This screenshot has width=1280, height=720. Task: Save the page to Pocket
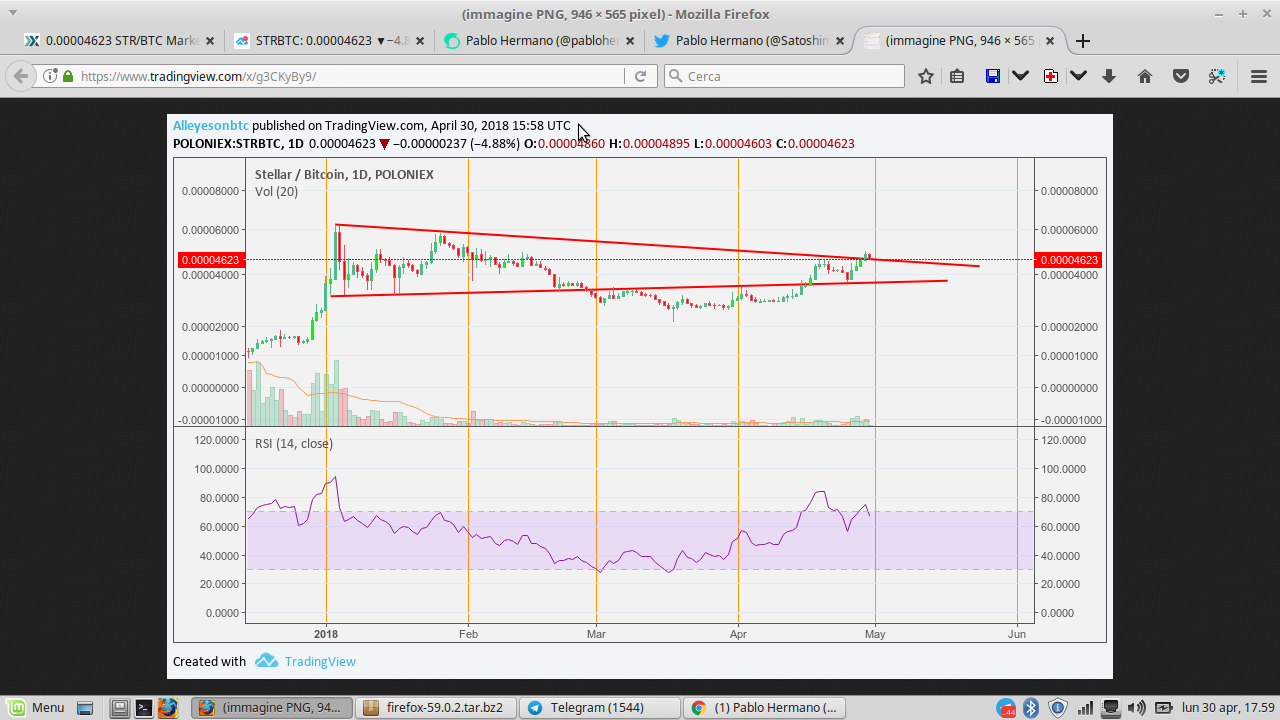tap(1181, 76)
